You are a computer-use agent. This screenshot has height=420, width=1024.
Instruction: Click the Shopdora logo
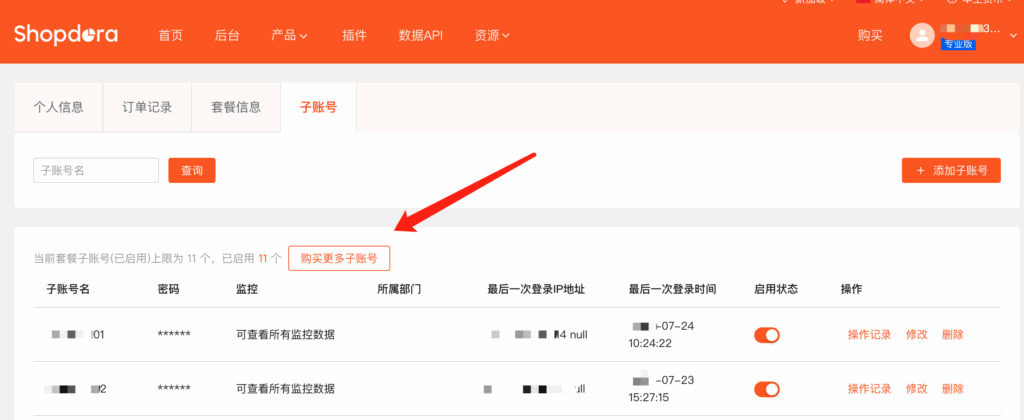tap(65, 35)
